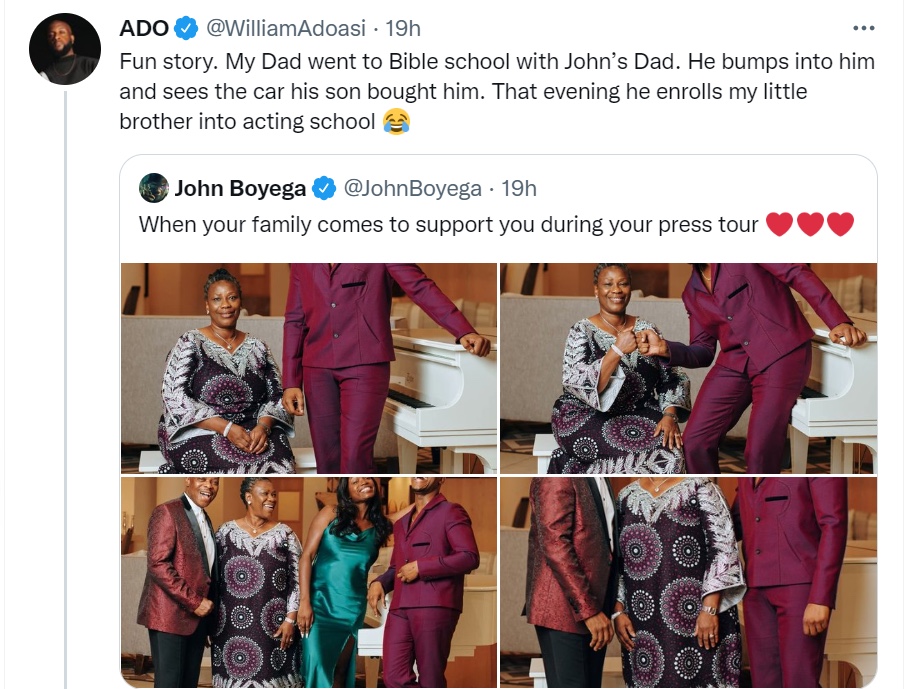Open the 19h timestamp on quoted tweet

[519, 188]
